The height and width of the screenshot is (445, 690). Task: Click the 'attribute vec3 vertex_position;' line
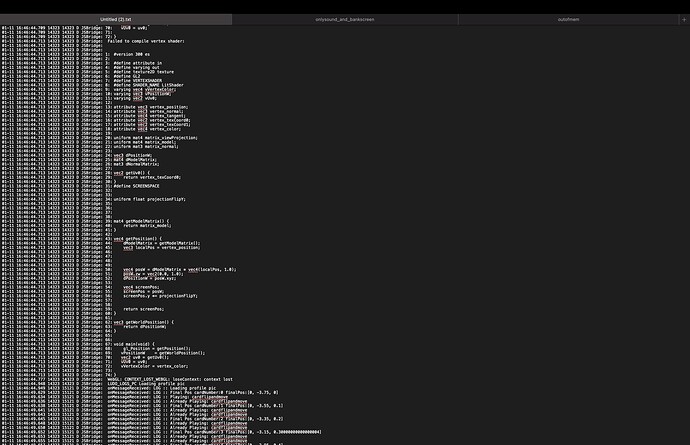(151, 107)
